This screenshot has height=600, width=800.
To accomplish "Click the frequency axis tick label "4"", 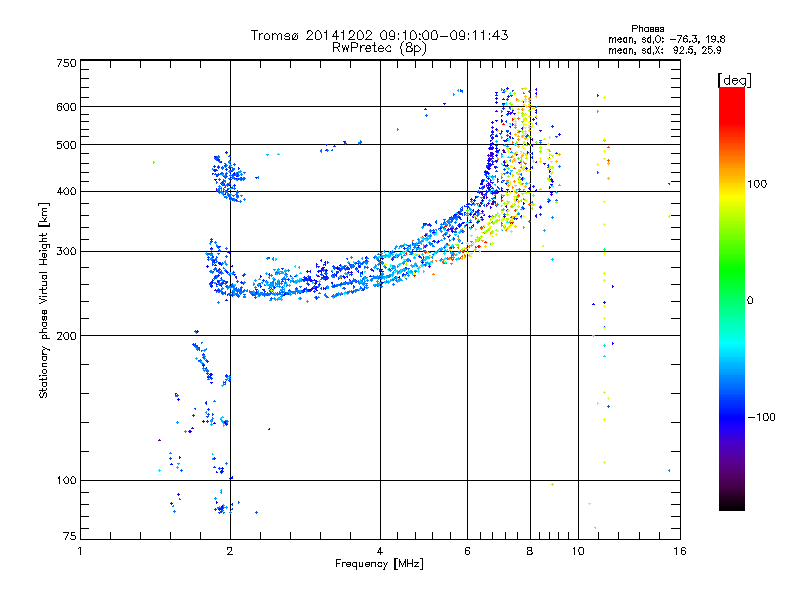I will point(380,551).
